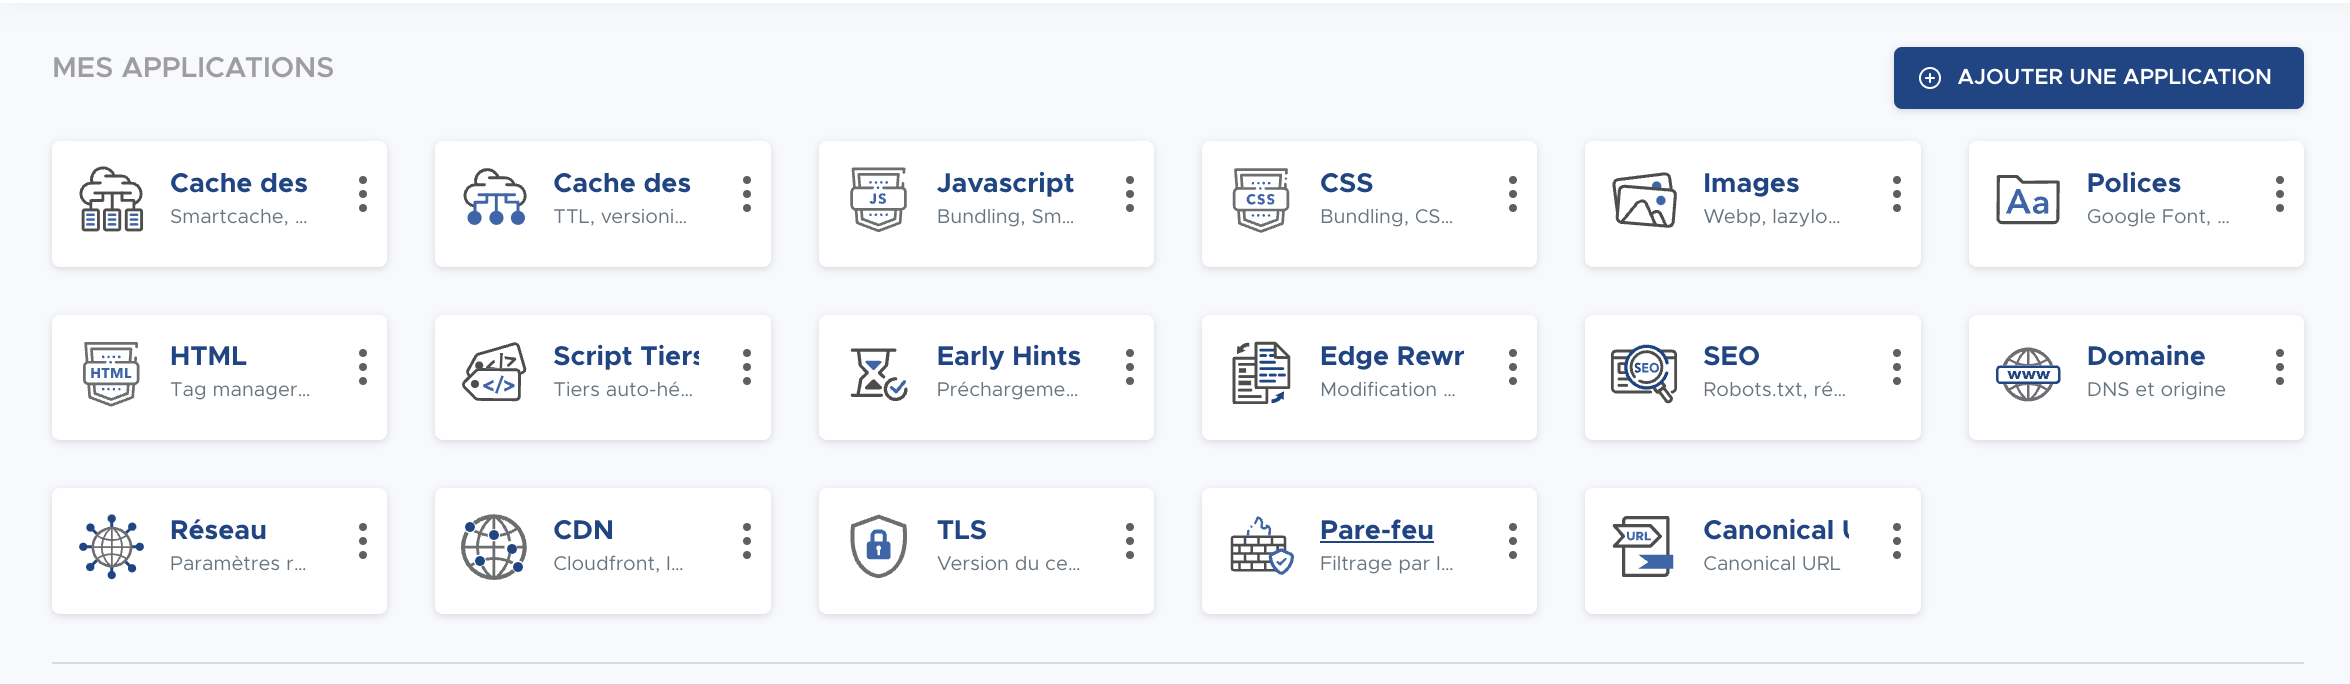Click the 'Google Font, ...' description text
This screenshot has width=2350, height=684.
[x=2158, y=216]
